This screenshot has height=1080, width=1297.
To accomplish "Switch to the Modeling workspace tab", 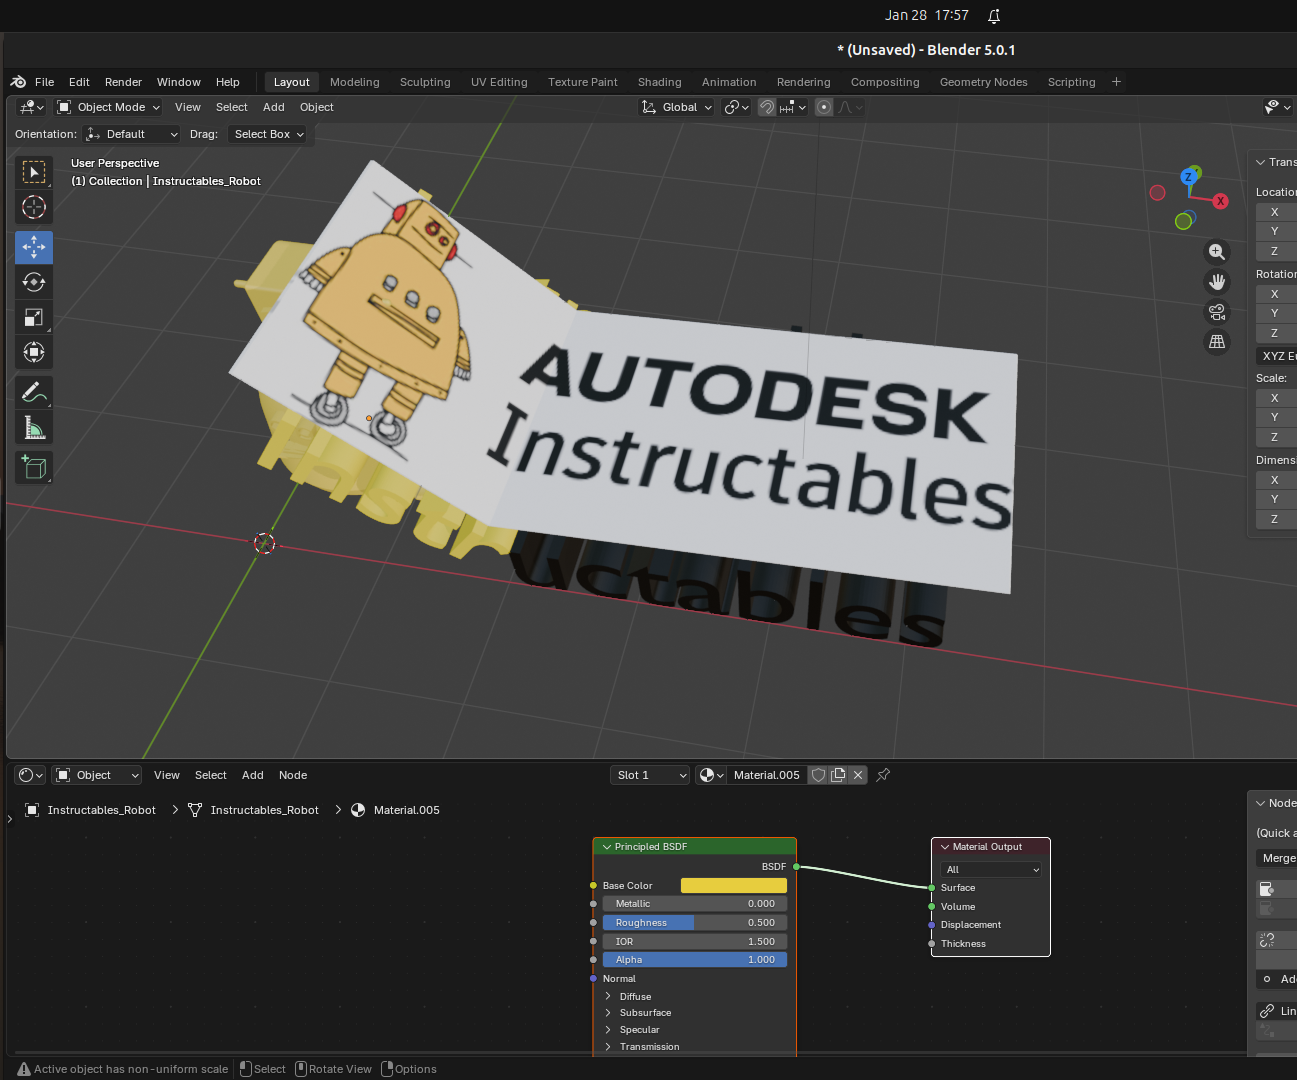I will click(x=355, y=82).
